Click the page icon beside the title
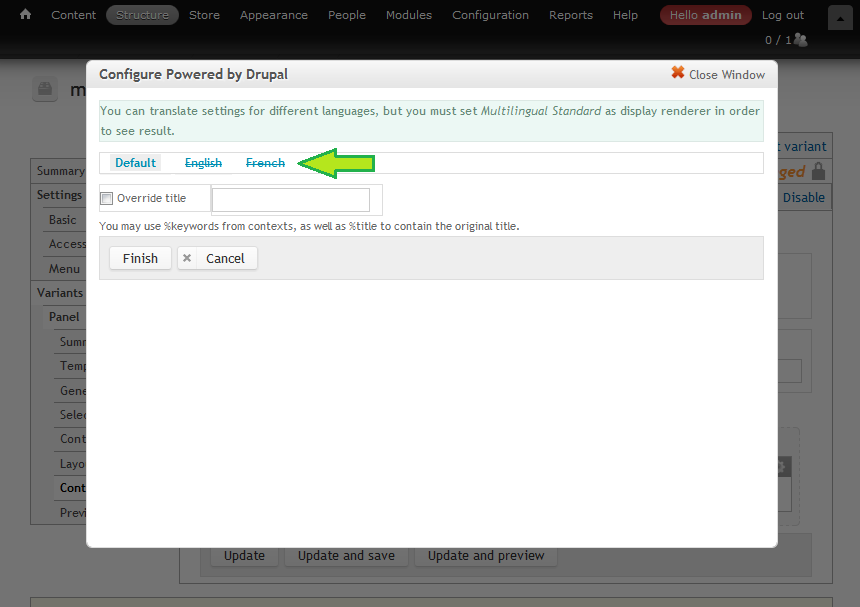 [45, 89]
